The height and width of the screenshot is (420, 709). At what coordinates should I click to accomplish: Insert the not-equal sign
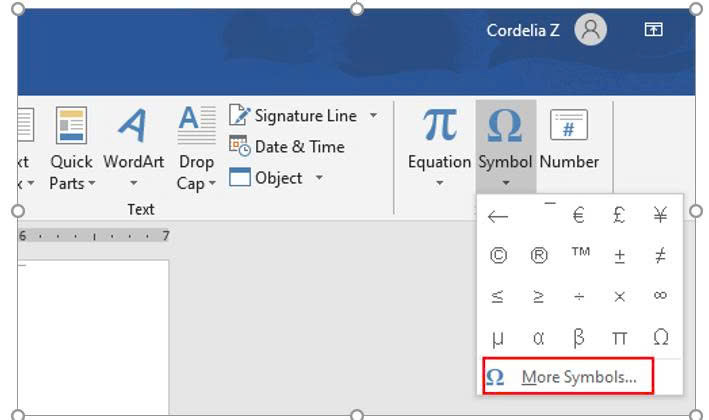[660, 255]
